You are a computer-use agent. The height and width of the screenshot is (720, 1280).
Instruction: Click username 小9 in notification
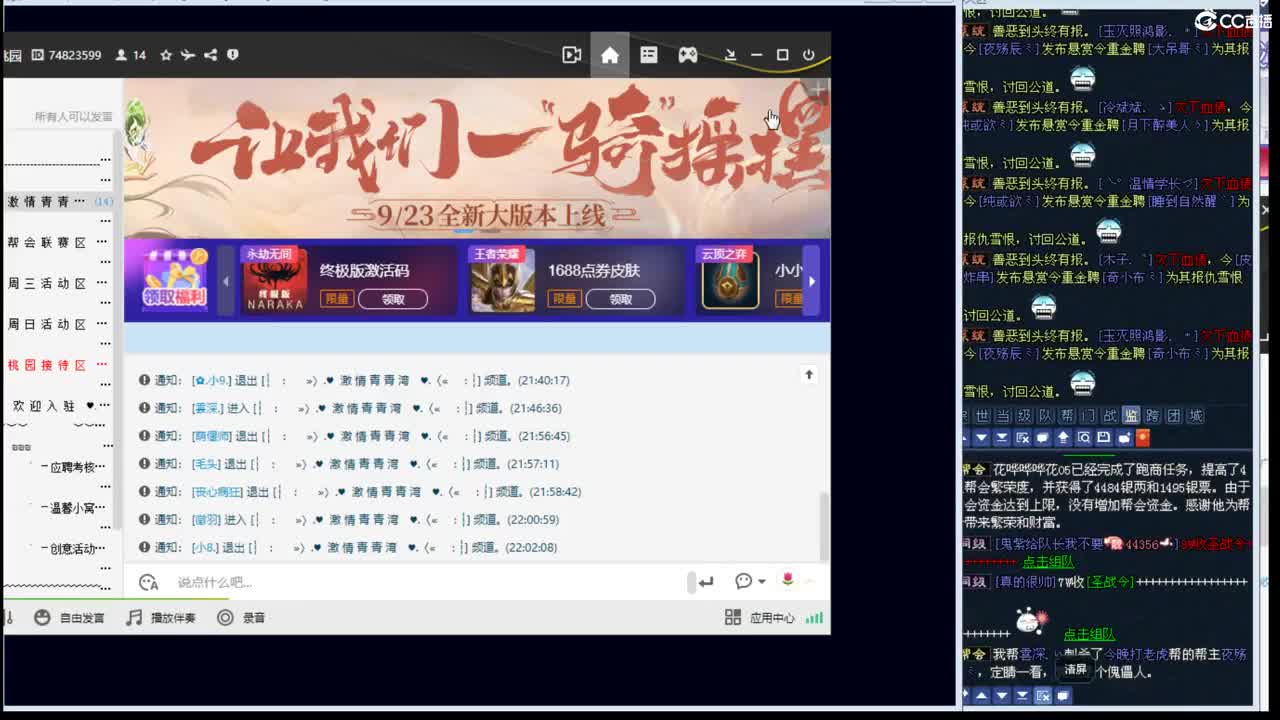click(212, 381)
